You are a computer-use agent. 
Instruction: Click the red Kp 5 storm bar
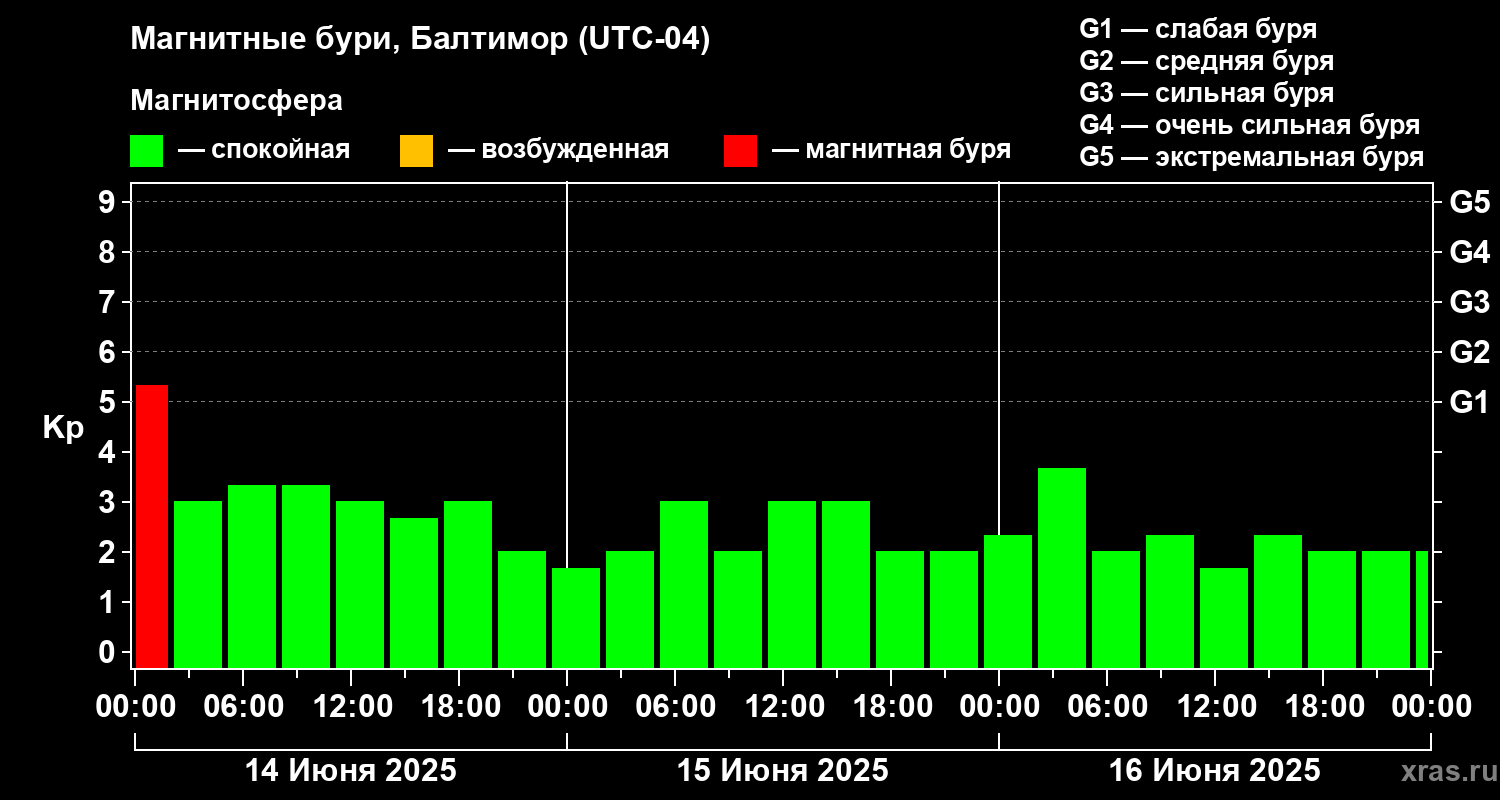152,526
